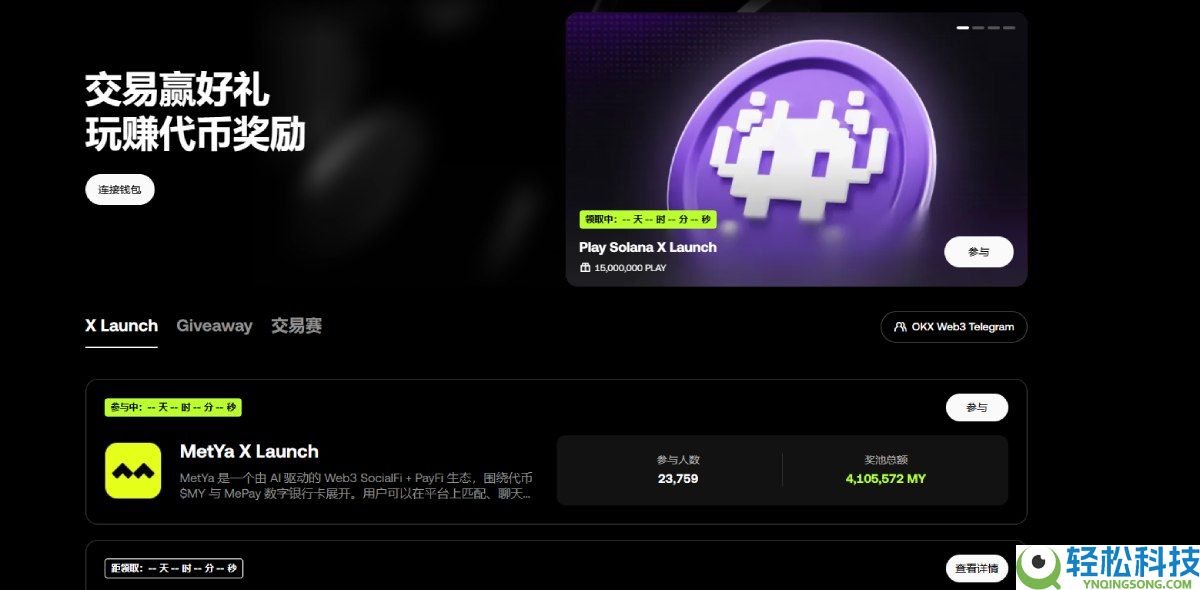Click the gift icon before the 15M PLAY amount

click(585, 268)
